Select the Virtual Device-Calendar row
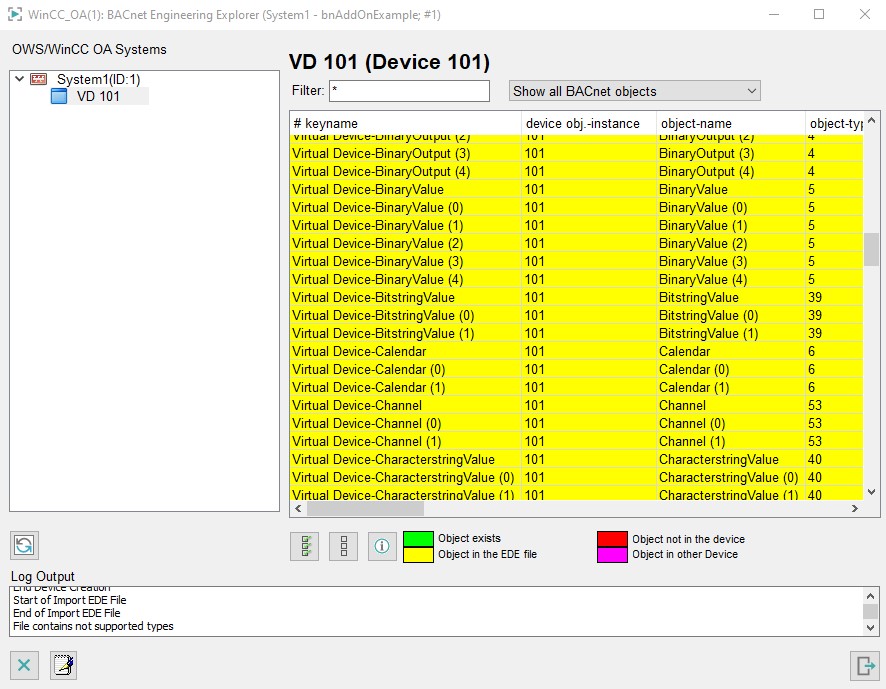This screenshot has width=886, height=689. pyautogui.click(x=405, y=352)
